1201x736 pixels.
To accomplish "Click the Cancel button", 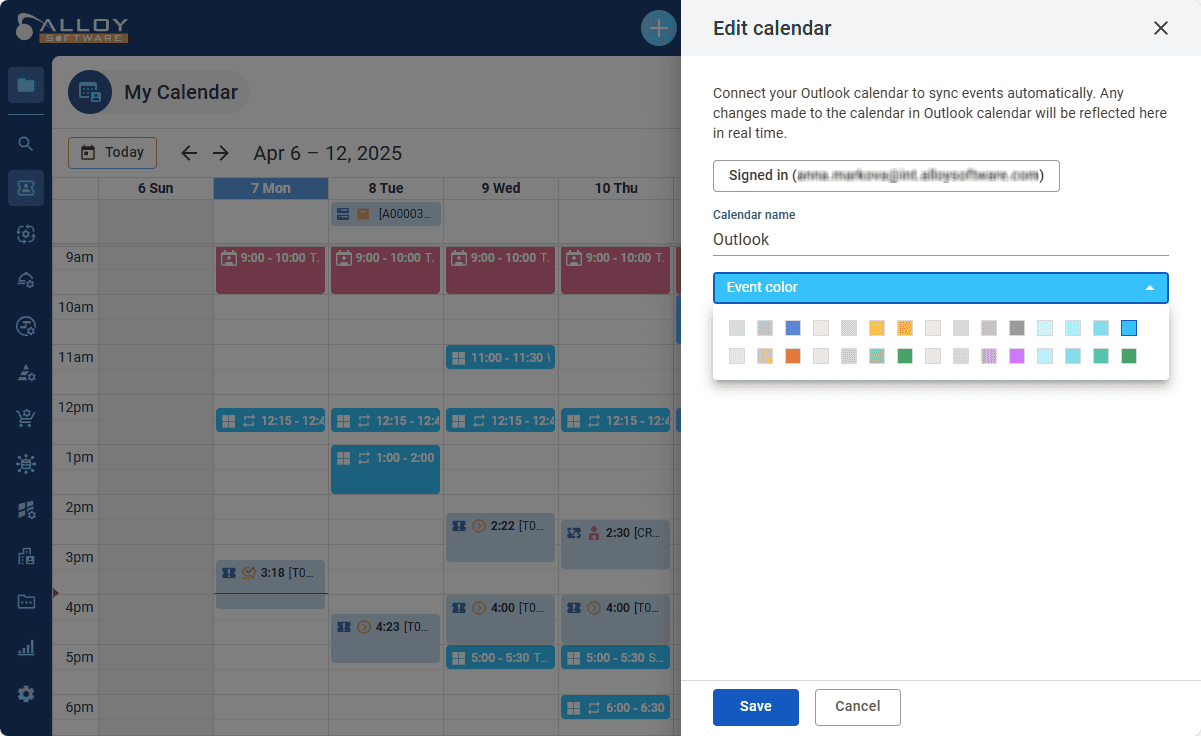I will pos(858,707).
